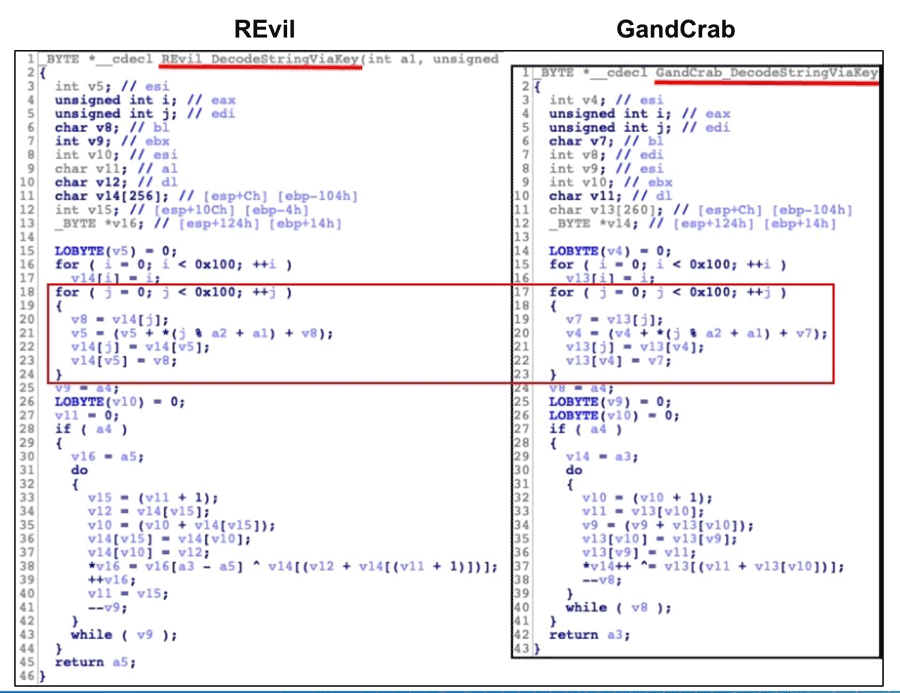Viewport: 900px width, 693px height.
Task: Click "v4 = (v4 + *(j % a2 + a1) + v7);"
Action: click(696, 334)
